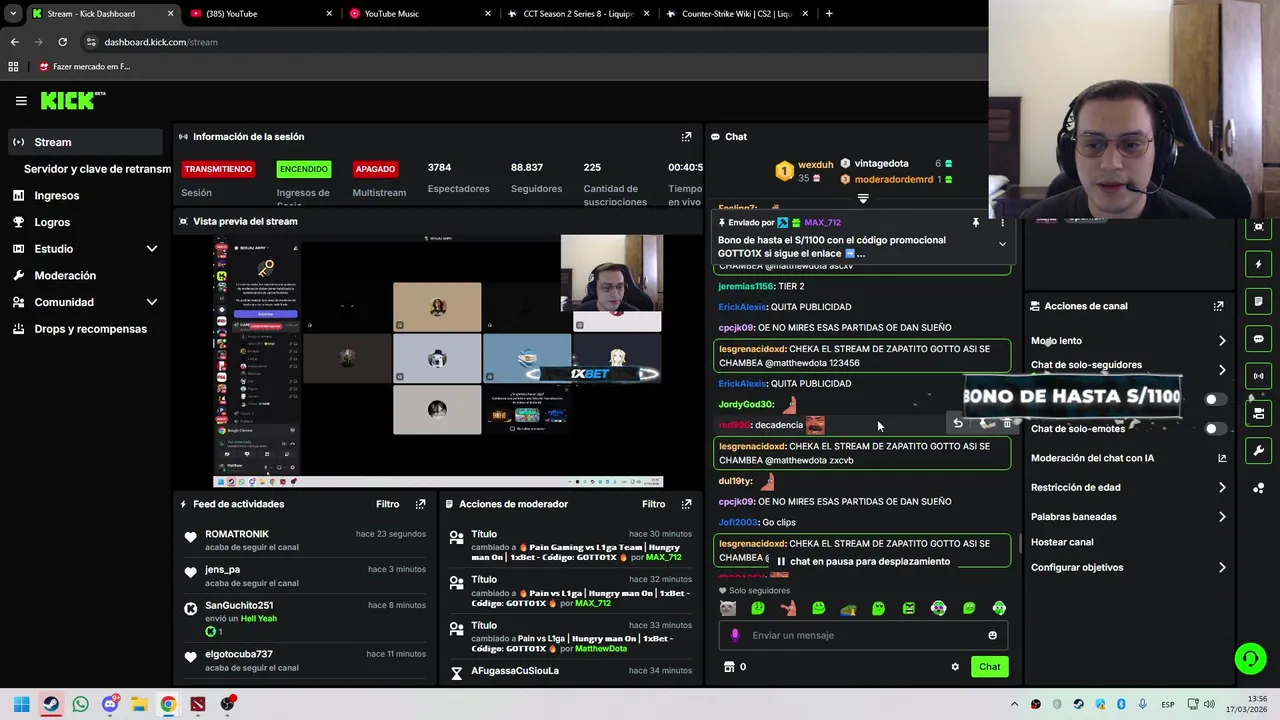This screenshot has height=720, width=1280.
Task: Pop out the Acciones de moderador panel
Action: (x=686, y=504)
